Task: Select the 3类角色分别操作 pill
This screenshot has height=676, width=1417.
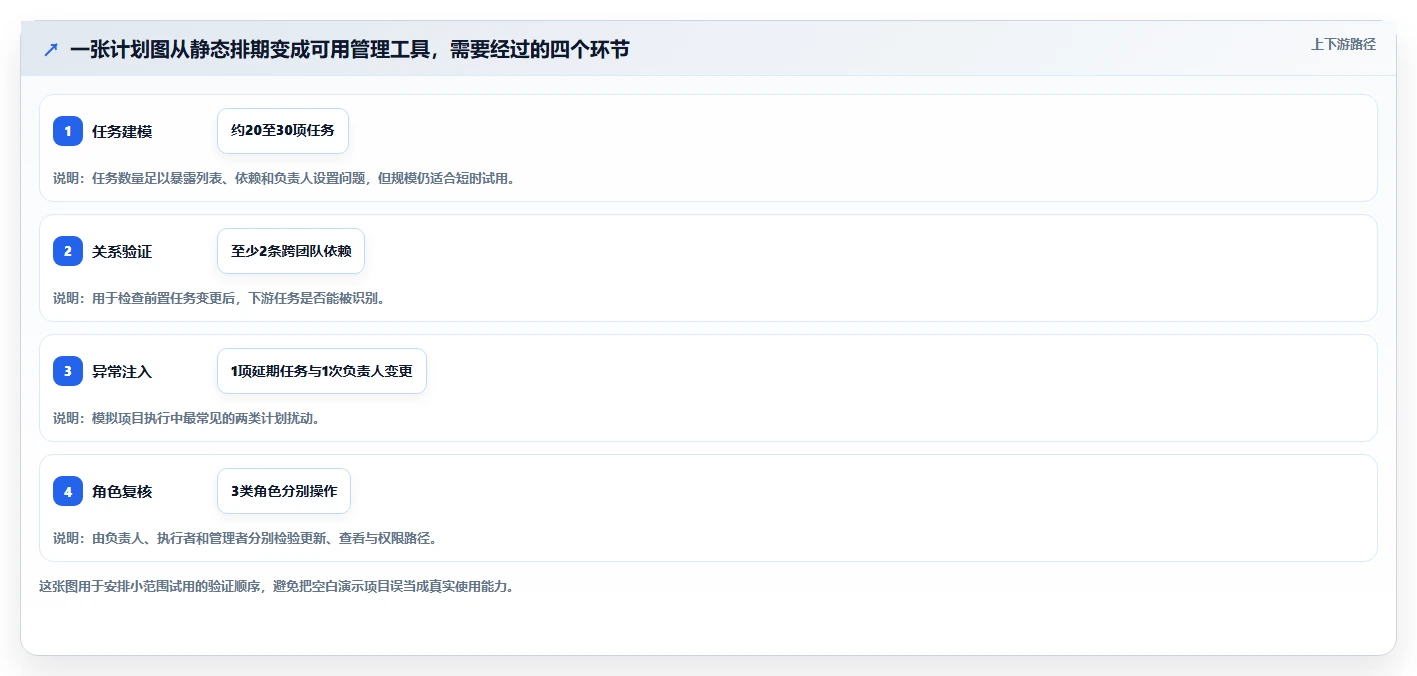Action: (284, 491)
